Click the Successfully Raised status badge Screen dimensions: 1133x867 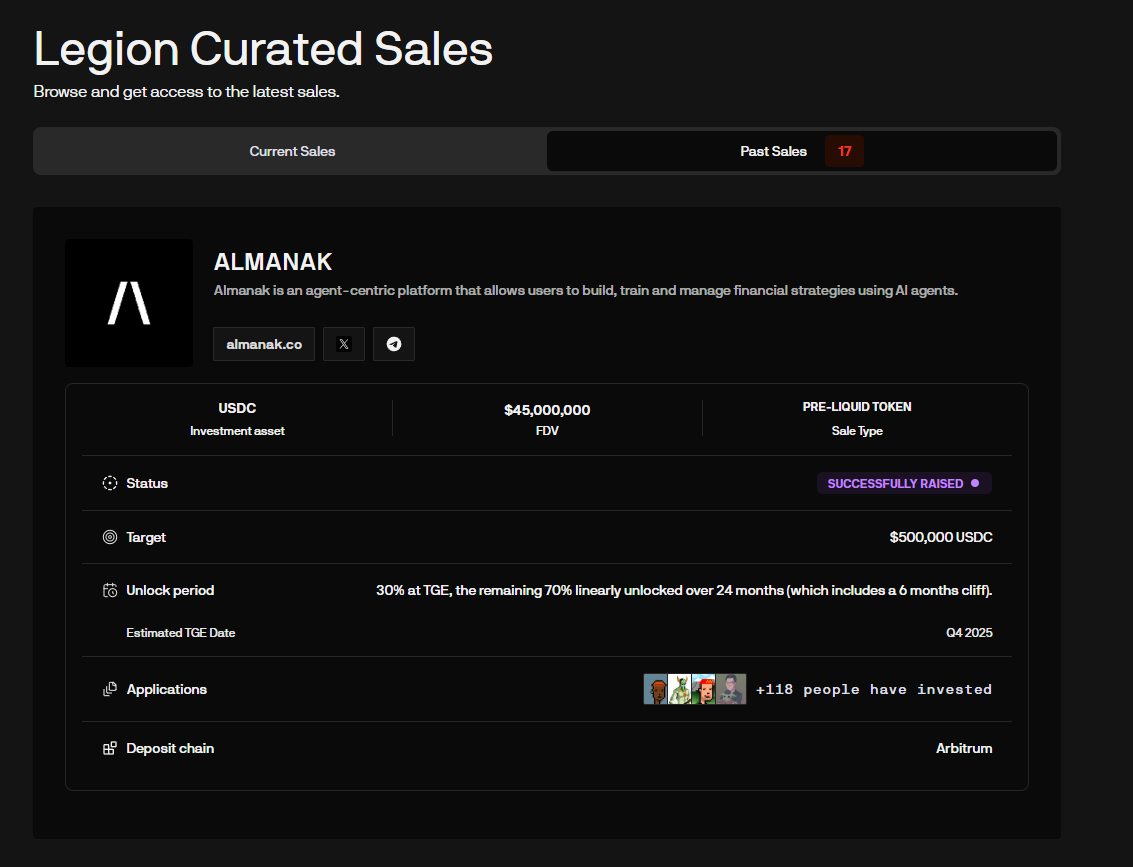coord(904,483)
